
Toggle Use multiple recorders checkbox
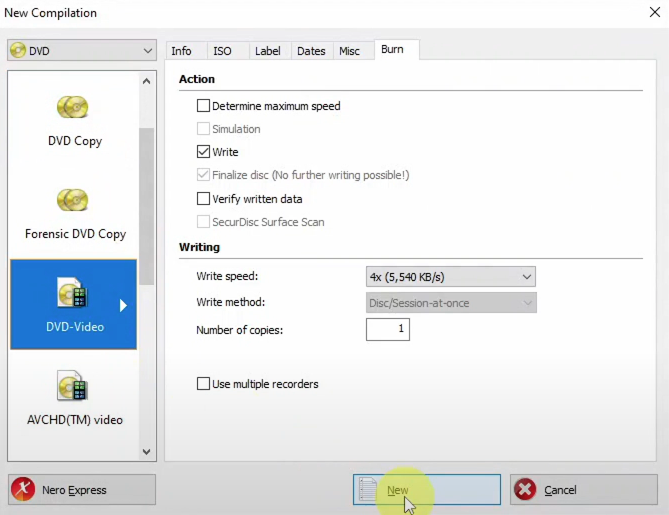point(204,384)
